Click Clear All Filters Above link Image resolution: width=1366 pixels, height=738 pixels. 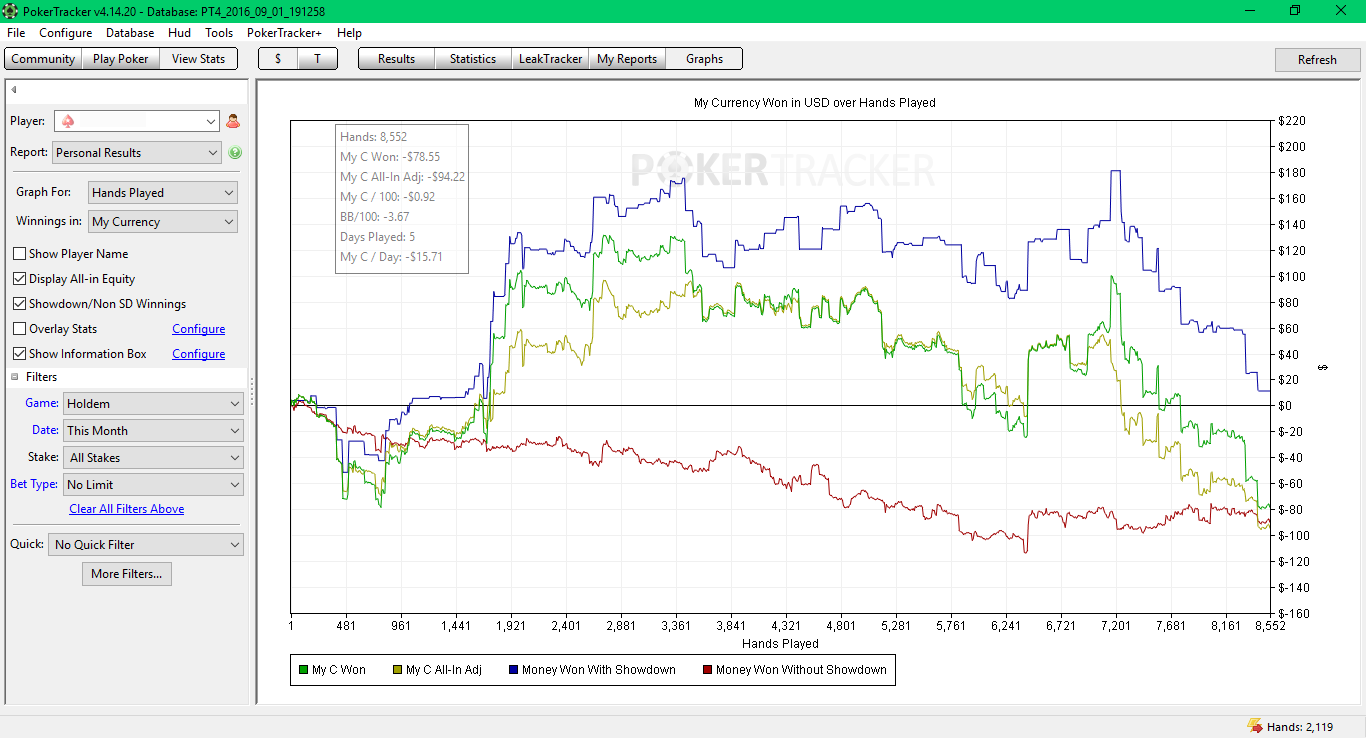[x=127, y=509]
